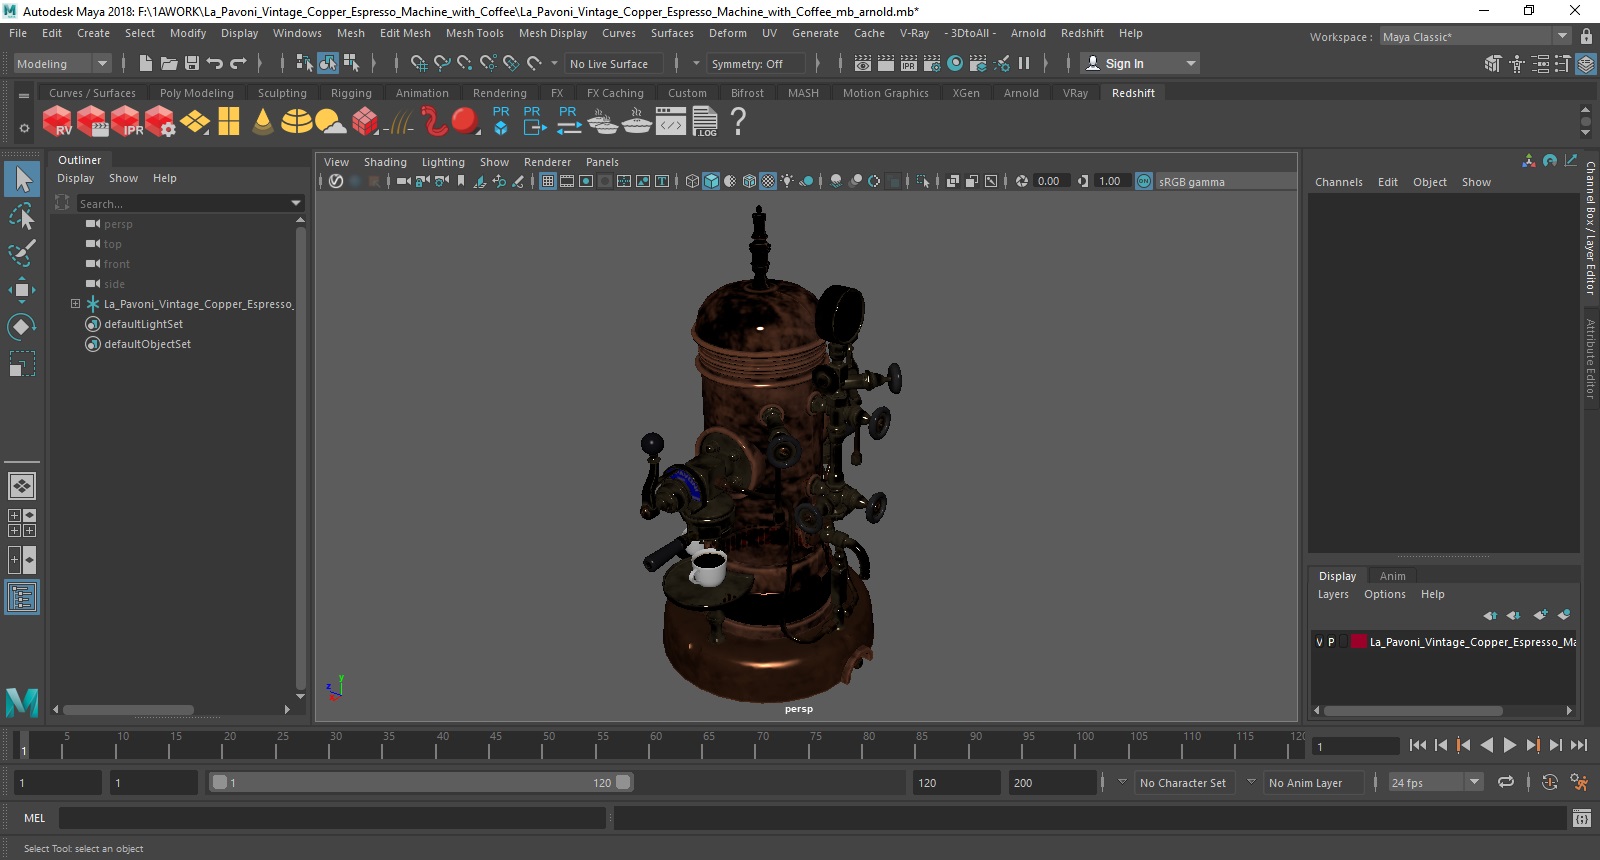This screenshot has height=860, width=1600.
Task: Click the Outliner Search field
Action: (x=183, y=203)
